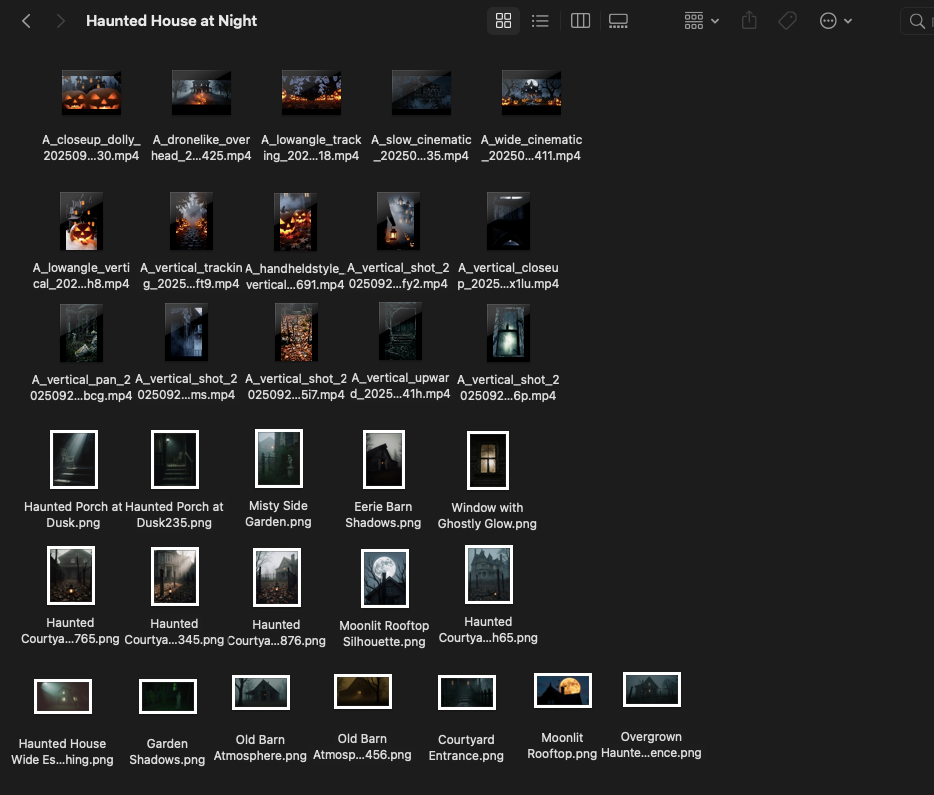Click the forward navigation arrow

pos(61,21)
